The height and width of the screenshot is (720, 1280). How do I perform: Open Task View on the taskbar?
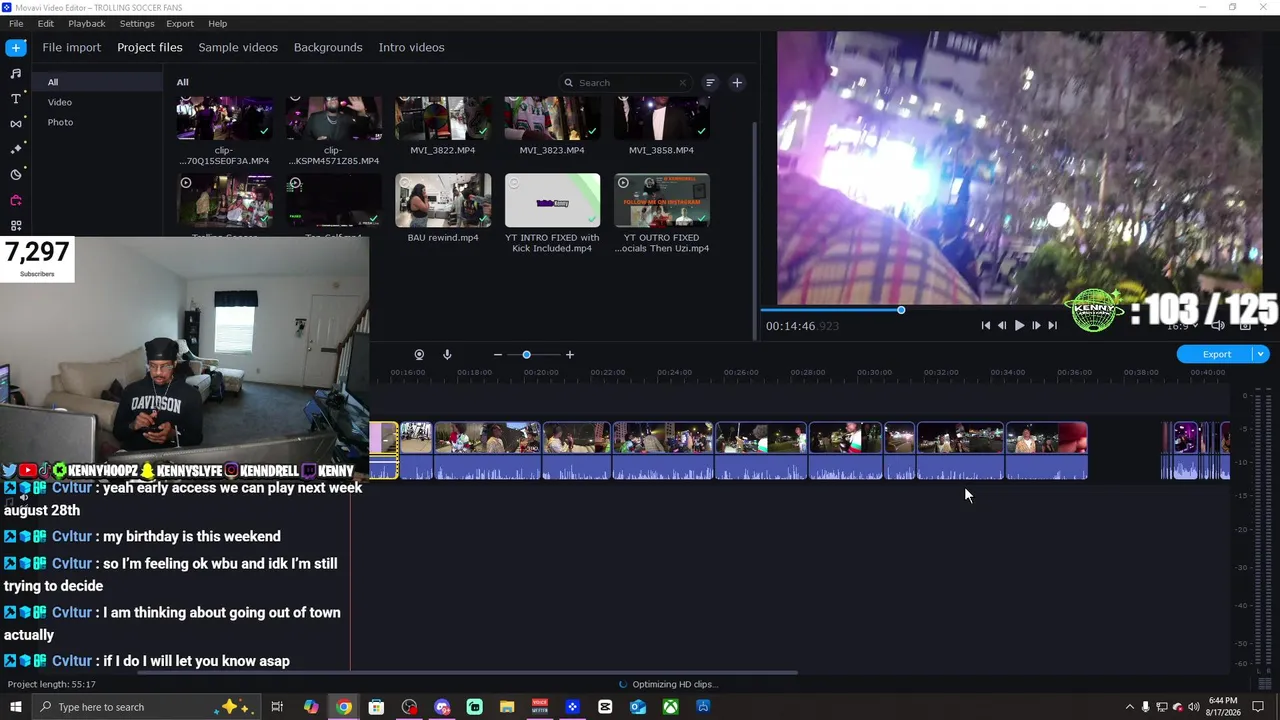pyautogui.click(x=277, y=707)
